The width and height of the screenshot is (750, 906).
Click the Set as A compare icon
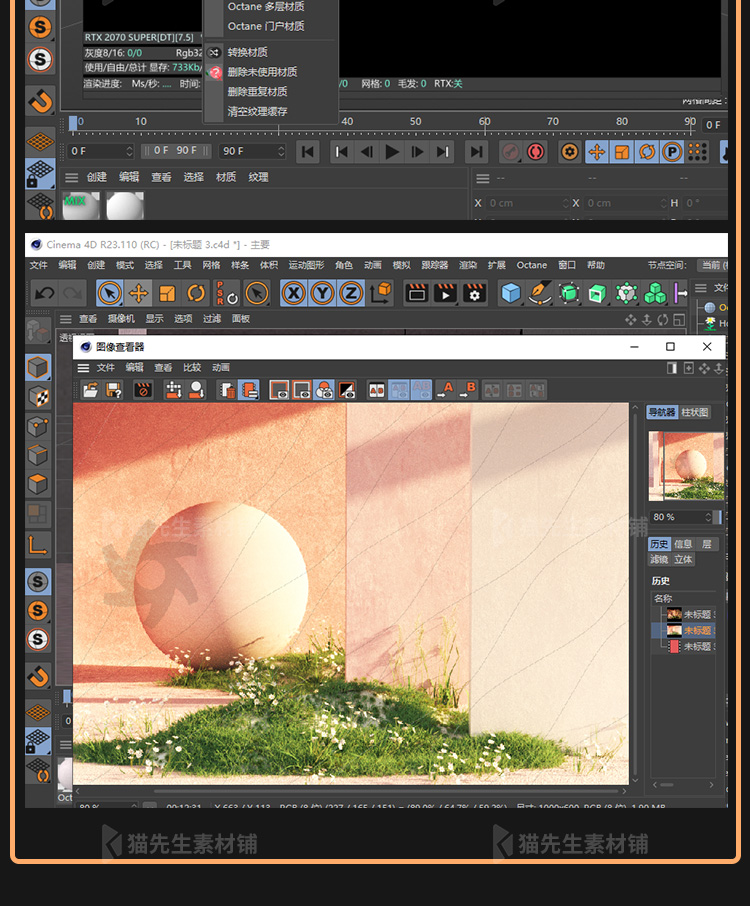click(x=446, y=390)
